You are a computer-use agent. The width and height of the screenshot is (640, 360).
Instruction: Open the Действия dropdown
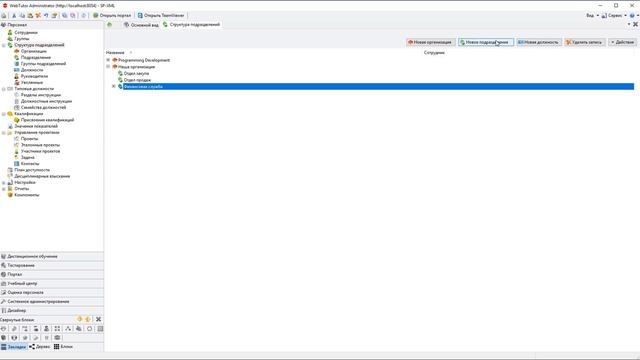click(622, 42)
